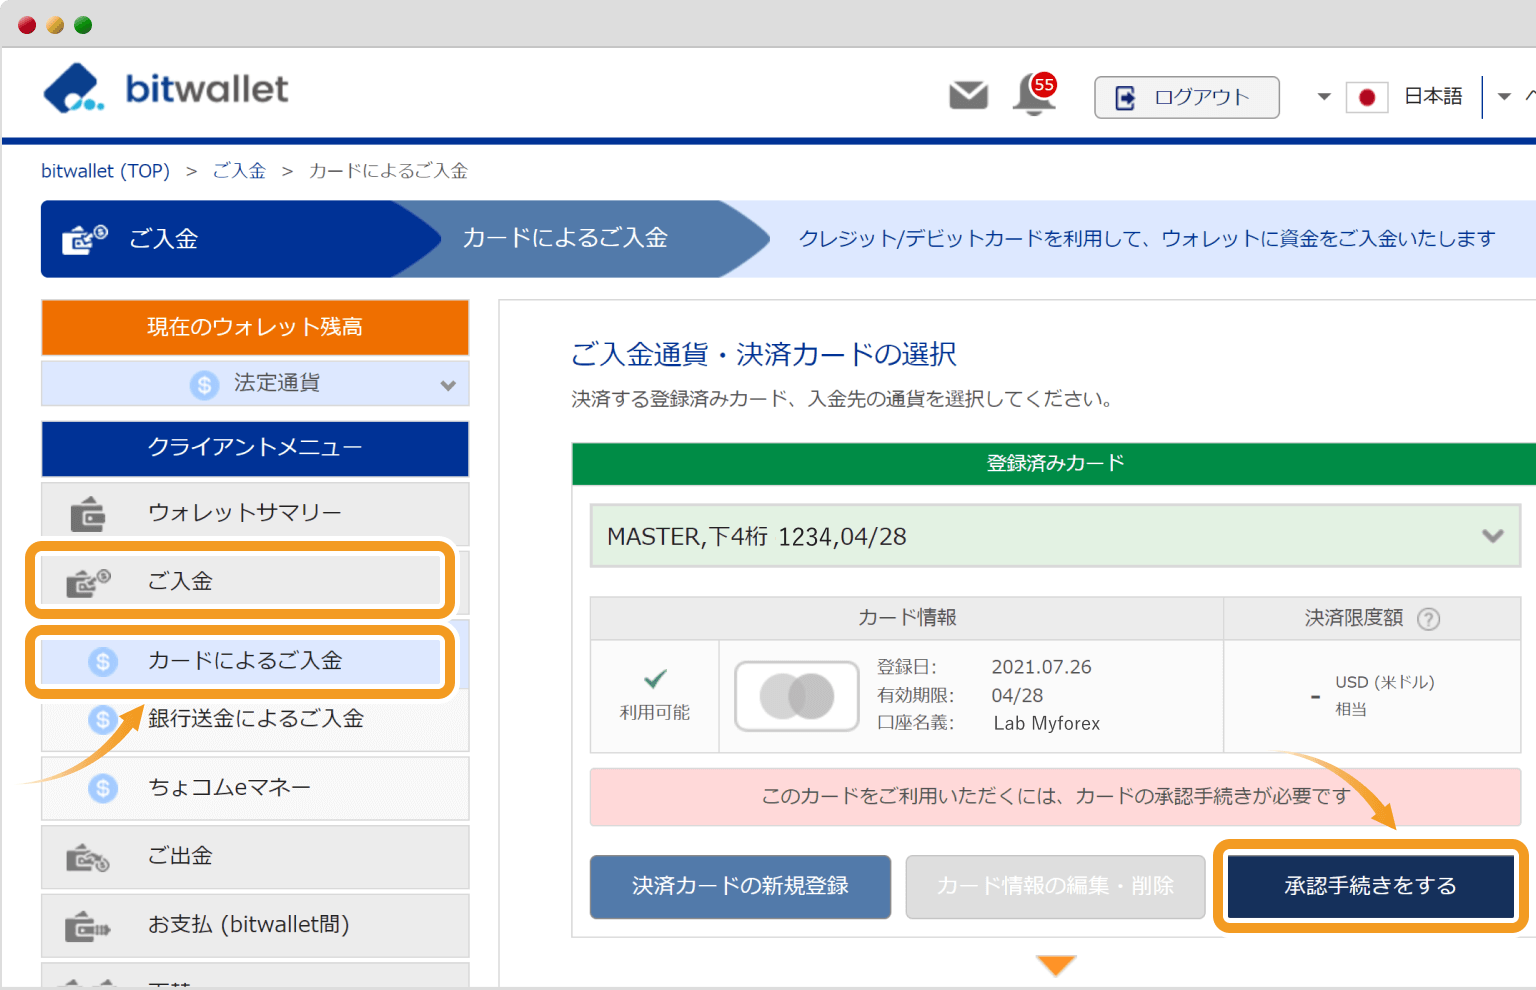Open お支払 (bitwallet間) menu item
The image size is (1536, 990).
point(255,926)
